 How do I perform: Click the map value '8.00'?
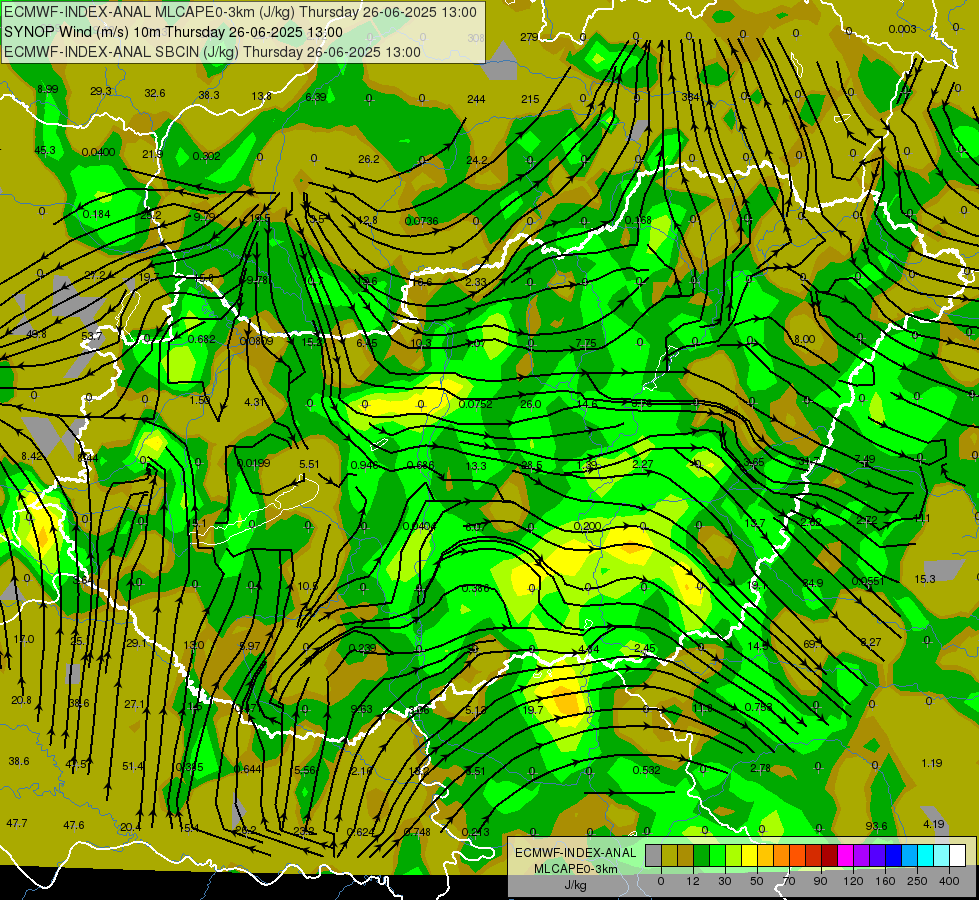pos(804,339)
